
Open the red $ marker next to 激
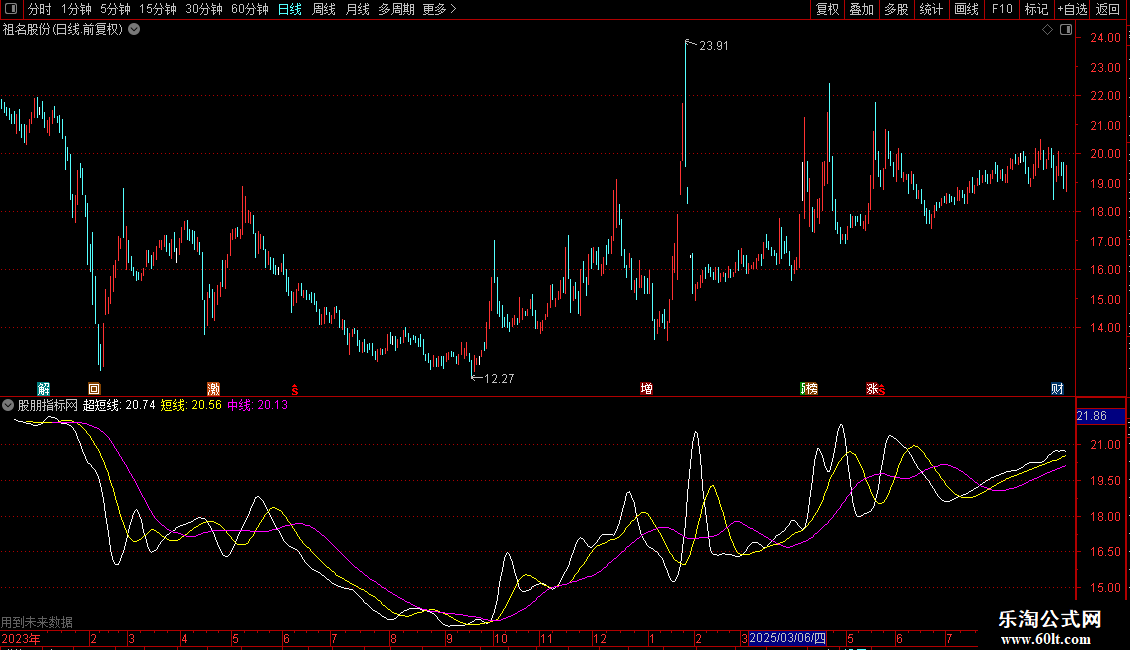[x=295, y=389]
